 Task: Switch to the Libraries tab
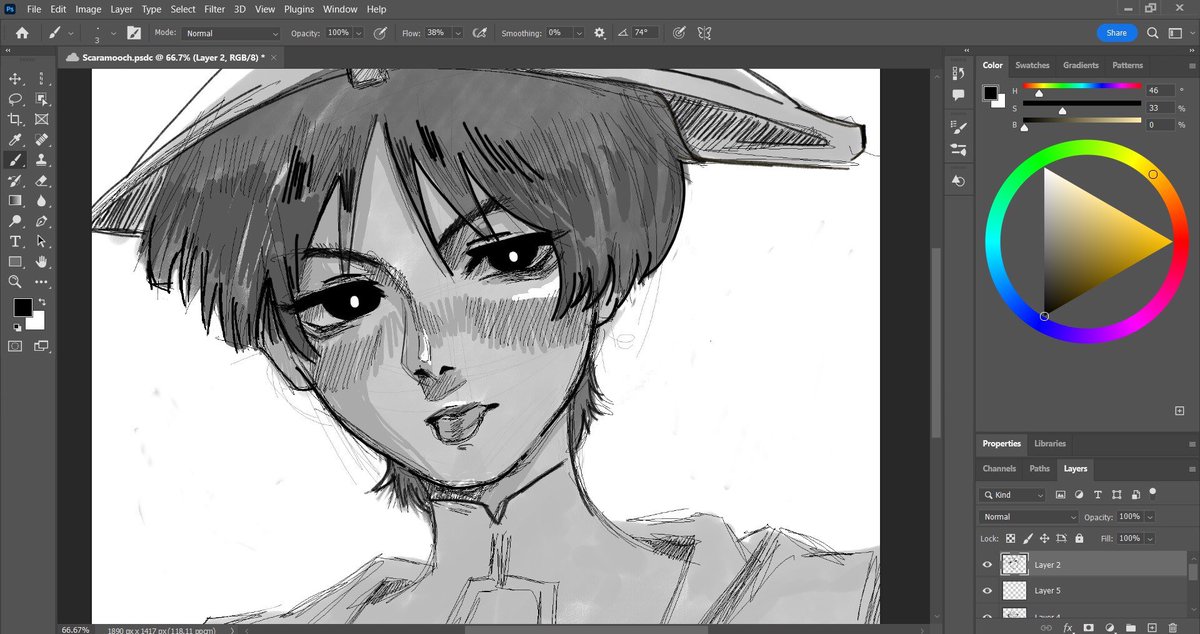point(1049,443)
